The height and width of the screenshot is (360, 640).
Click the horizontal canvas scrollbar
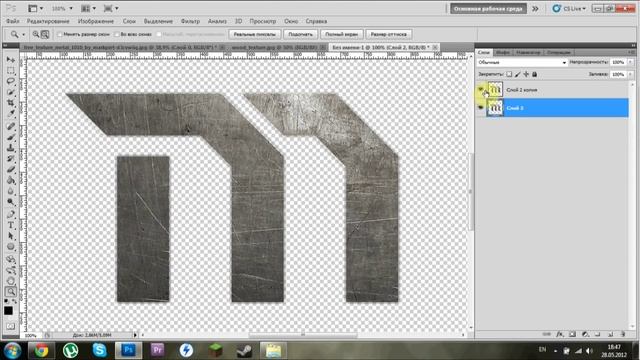coord(303,335)
